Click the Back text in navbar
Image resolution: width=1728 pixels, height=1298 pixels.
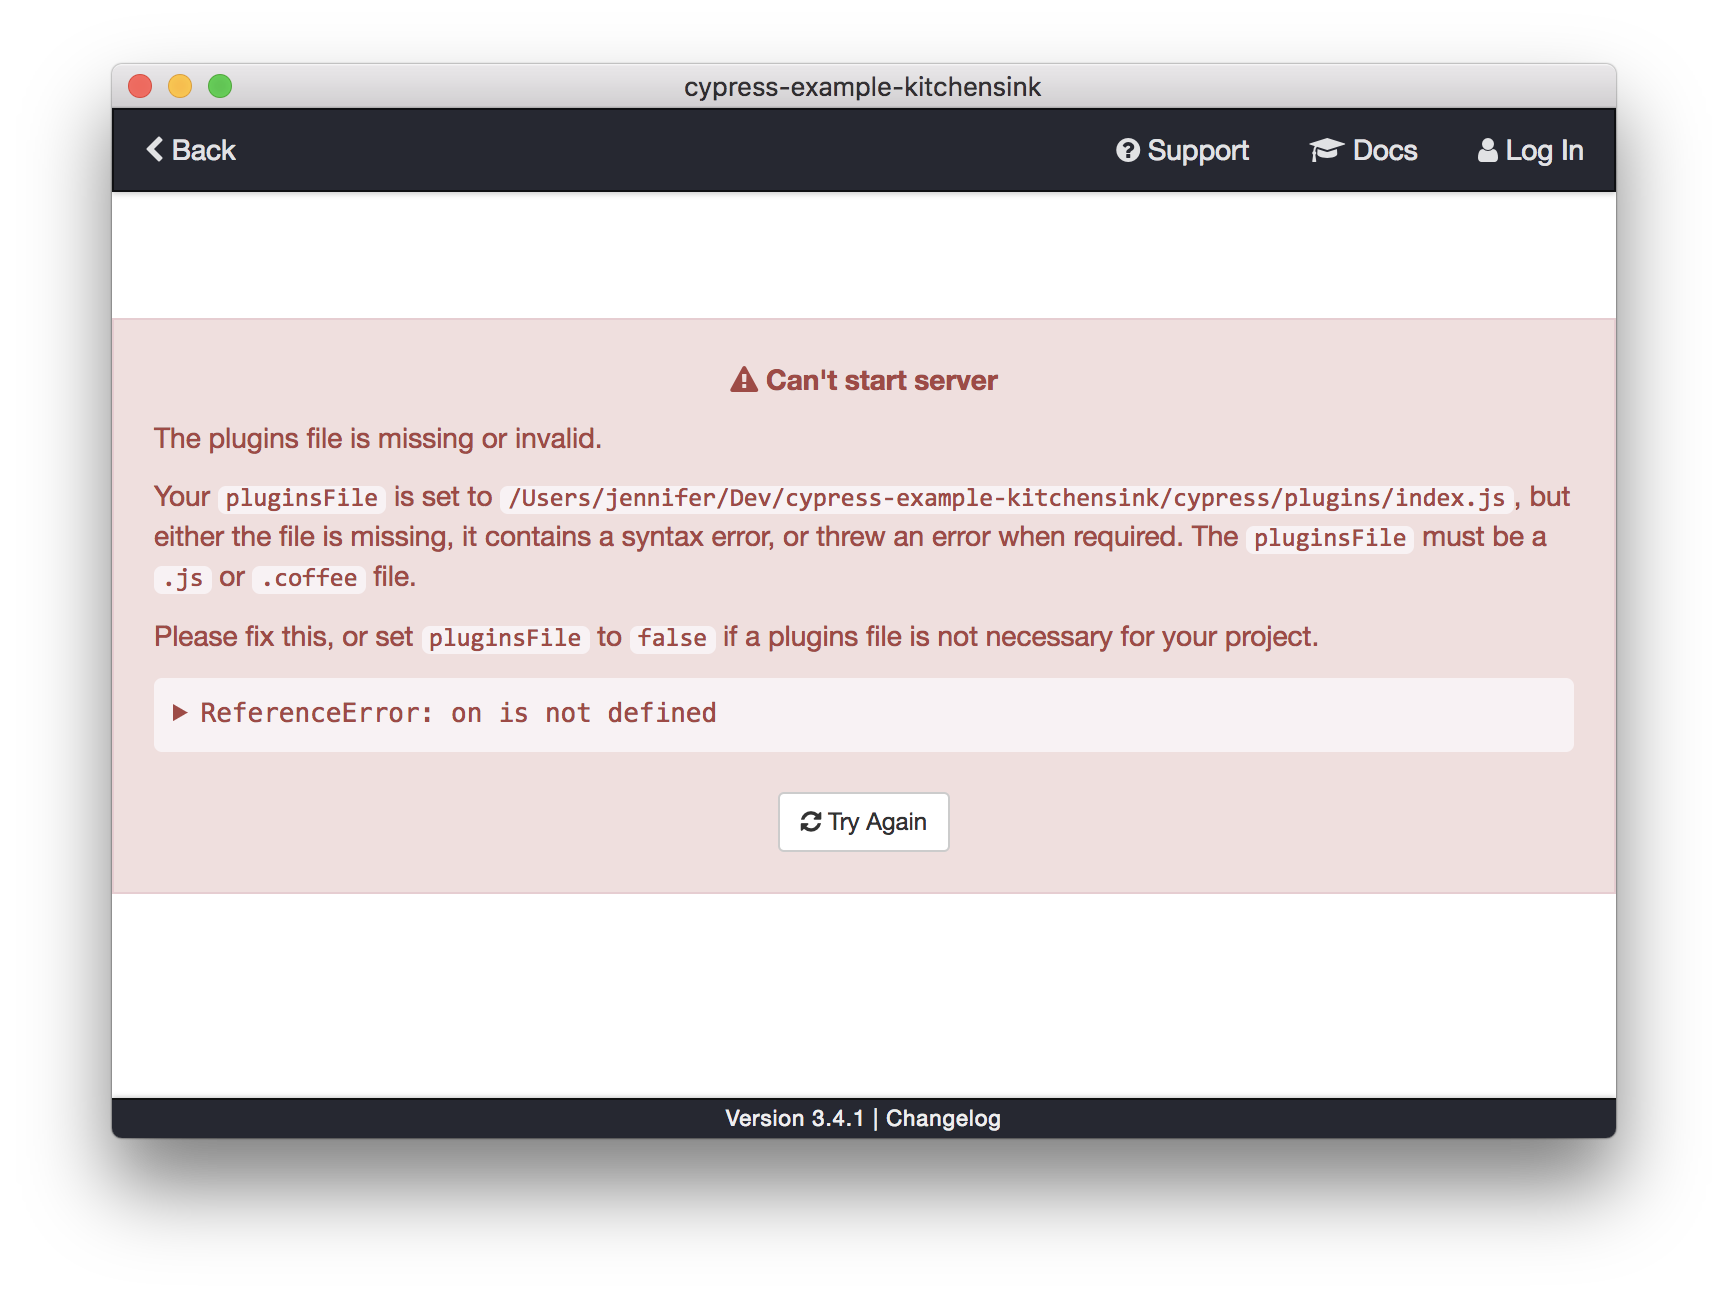pos(204,150)
